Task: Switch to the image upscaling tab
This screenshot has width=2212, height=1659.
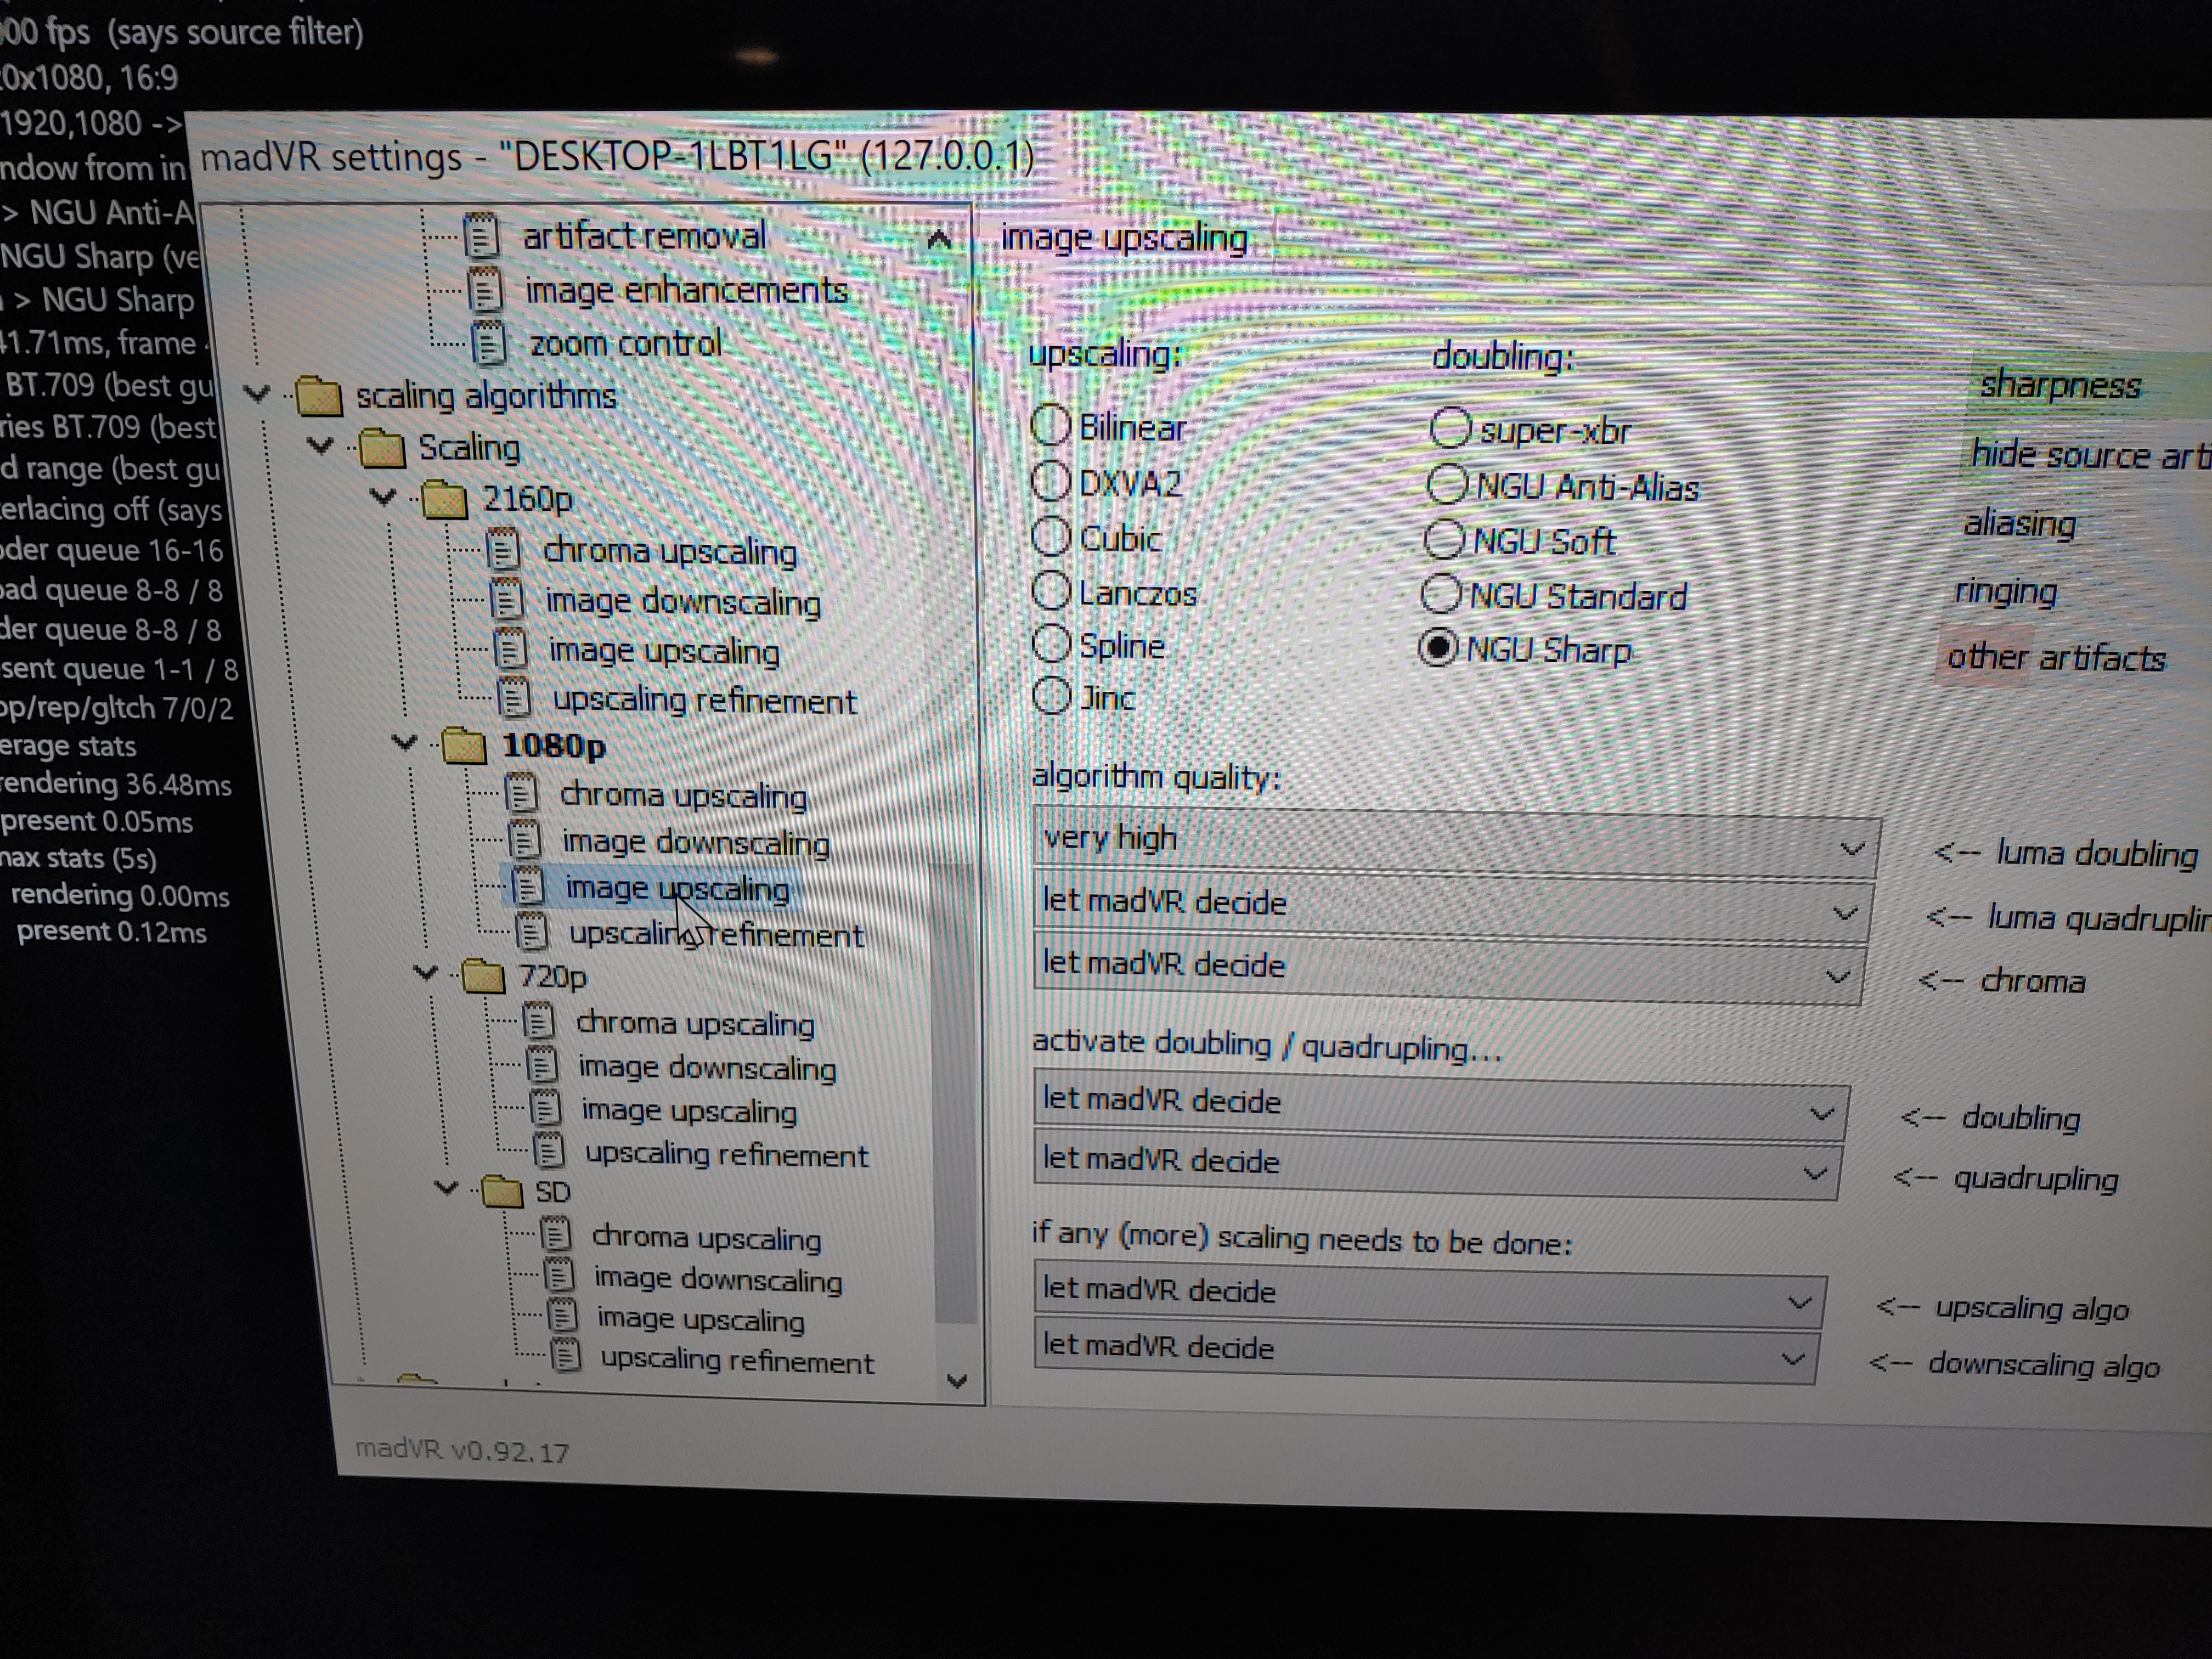Action: pos(1124,238)
